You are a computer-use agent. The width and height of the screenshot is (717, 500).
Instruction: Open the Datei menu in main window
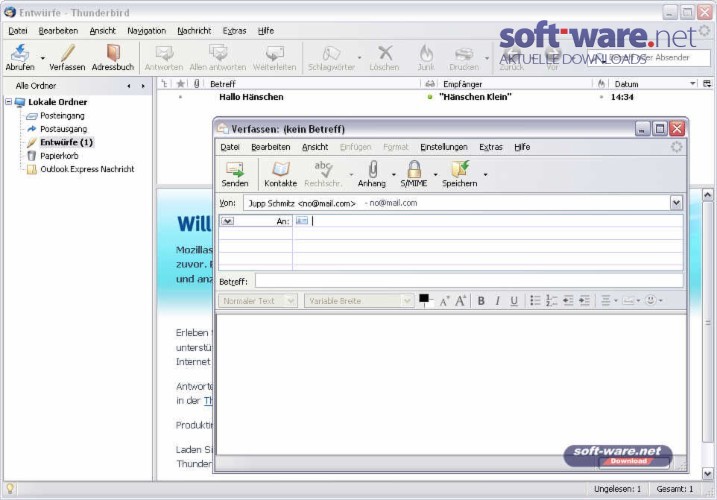(x=18, y=31)
